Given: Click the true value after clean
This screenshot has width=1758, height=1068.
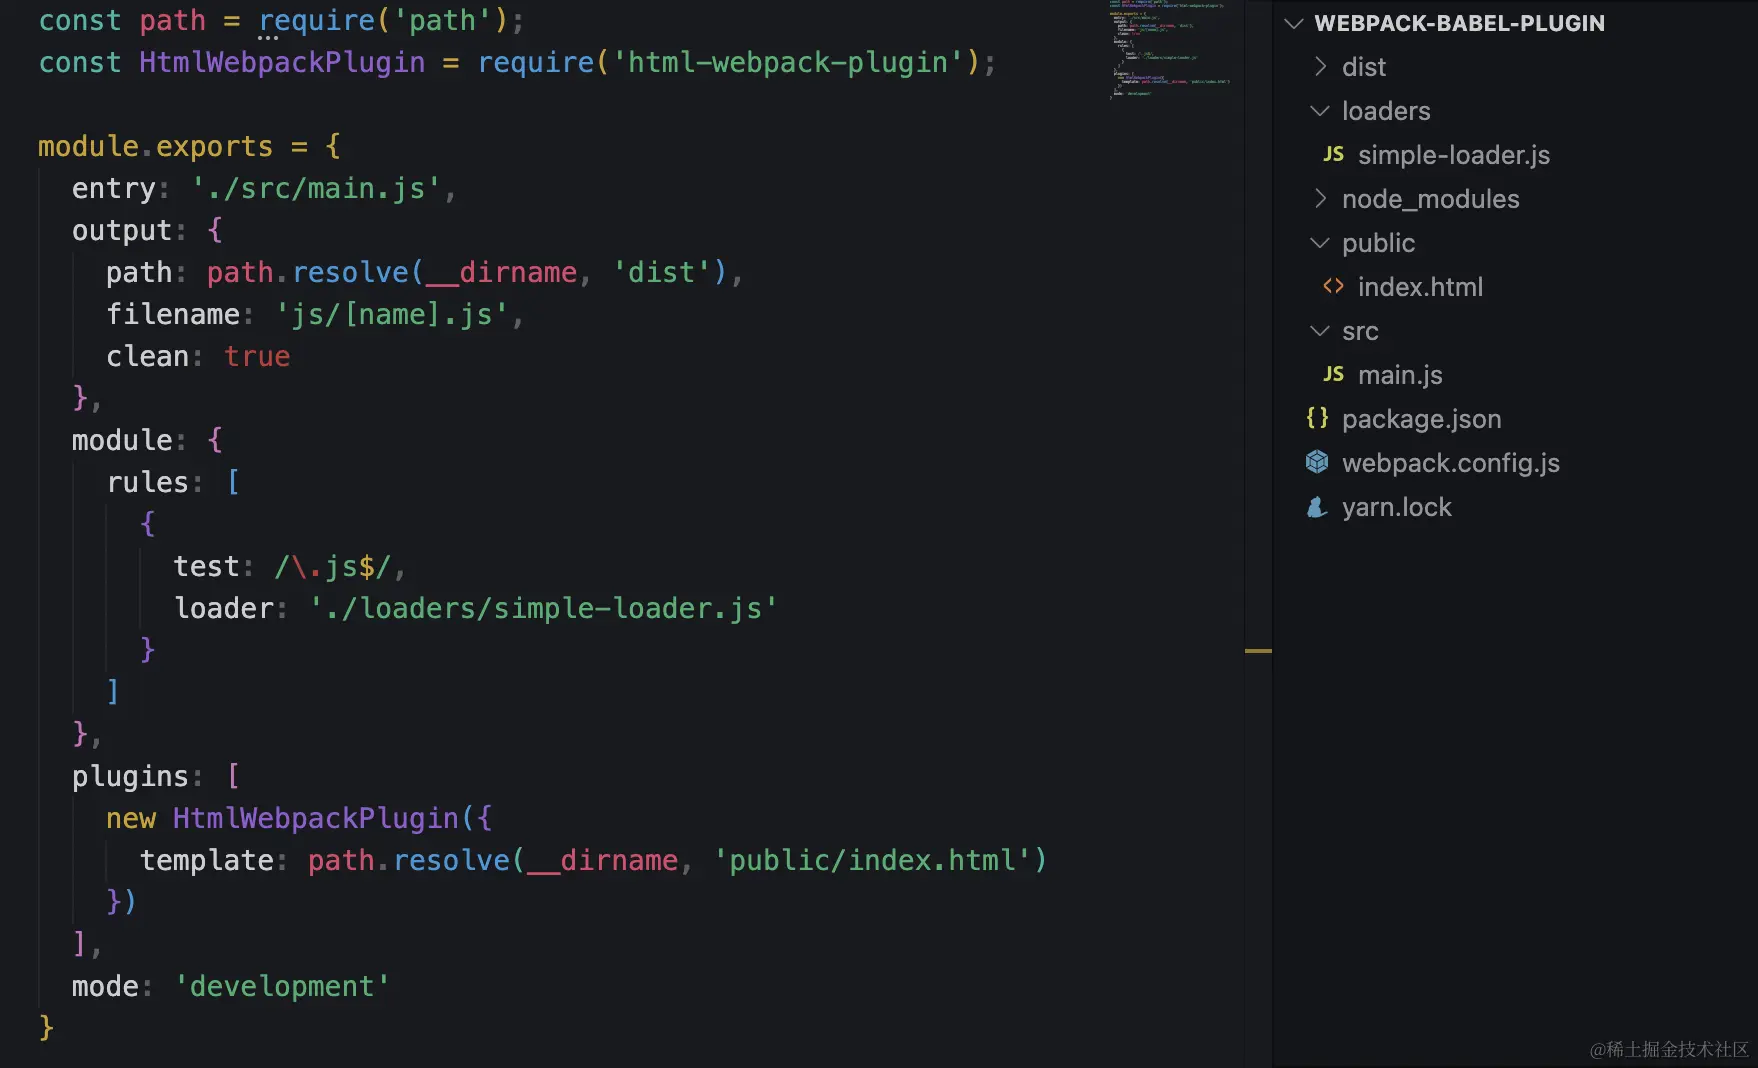Looking at the screenshot, I should [x=257, y=356].
